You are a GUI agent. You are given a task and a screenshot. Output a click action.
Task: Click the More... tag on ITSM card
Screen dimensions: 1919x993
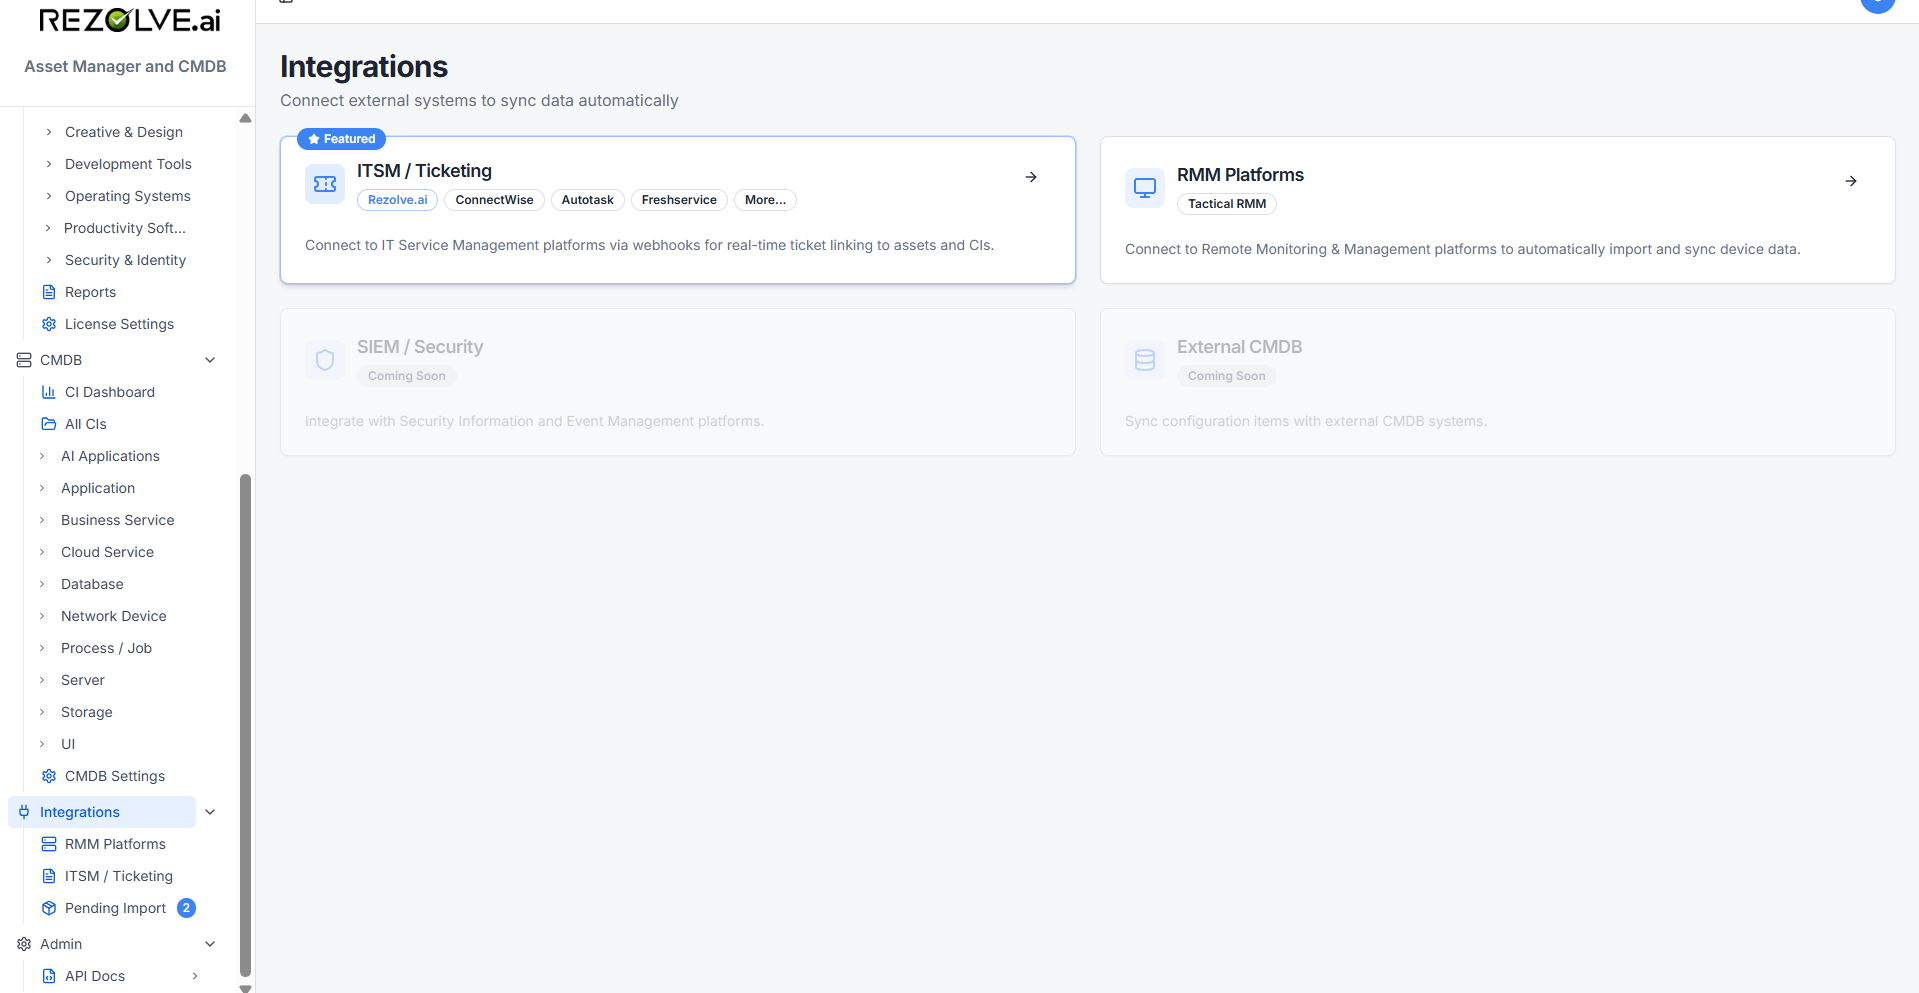coord(765,200)
